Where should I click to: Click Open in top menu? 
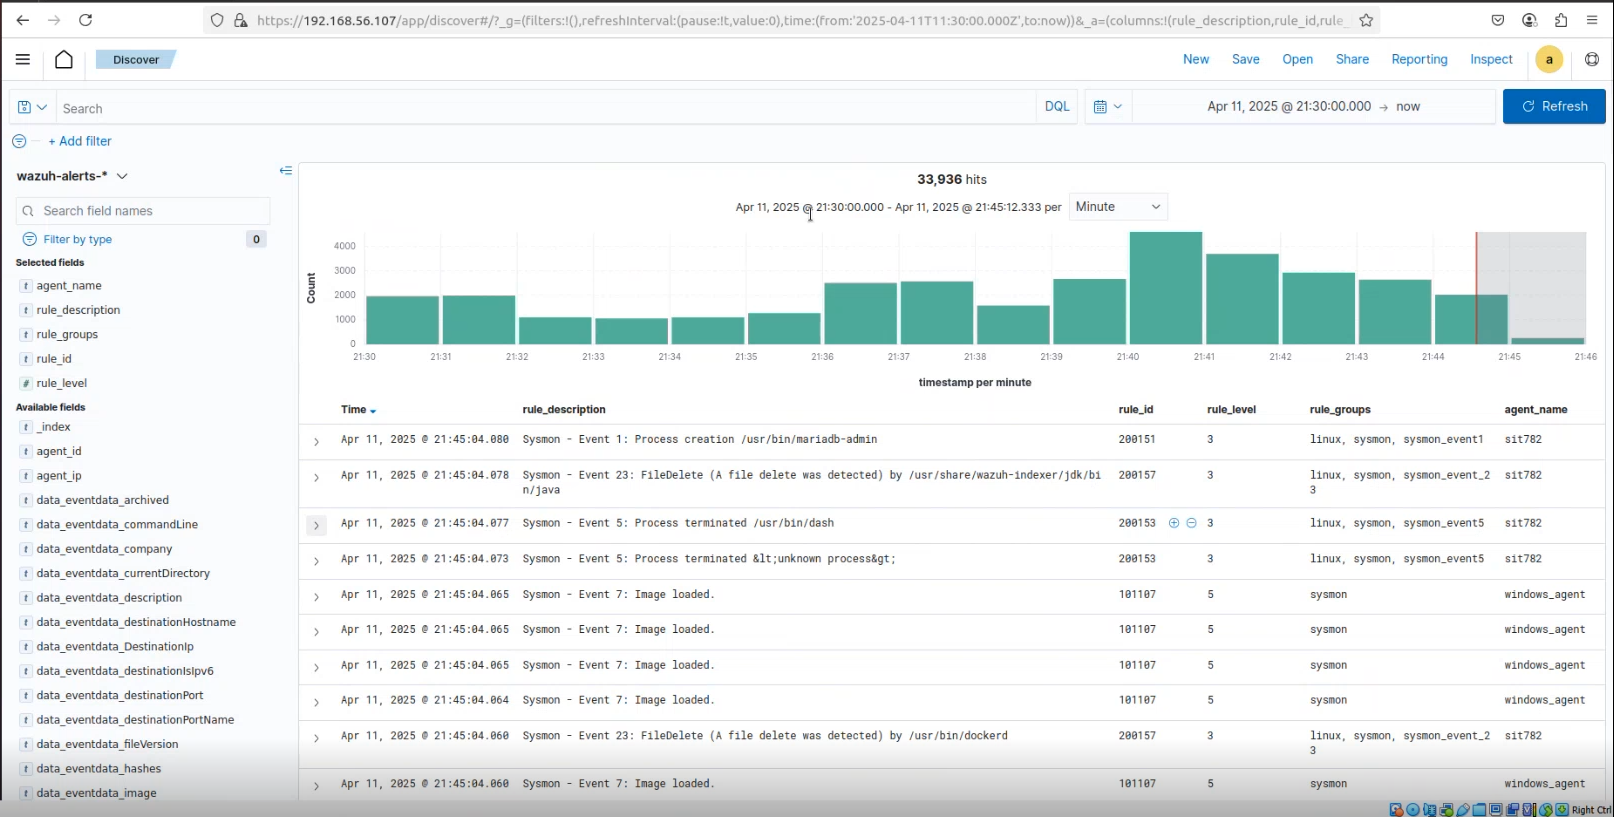(1297, 59)
